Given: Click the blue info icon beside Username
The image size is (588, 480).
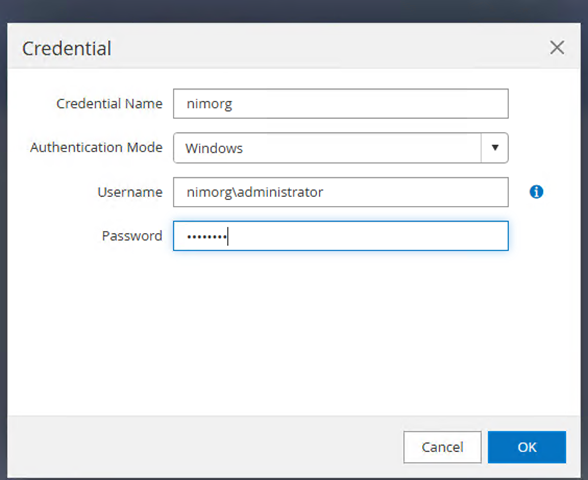Looking at the screenshot, I should pos(536,192).
